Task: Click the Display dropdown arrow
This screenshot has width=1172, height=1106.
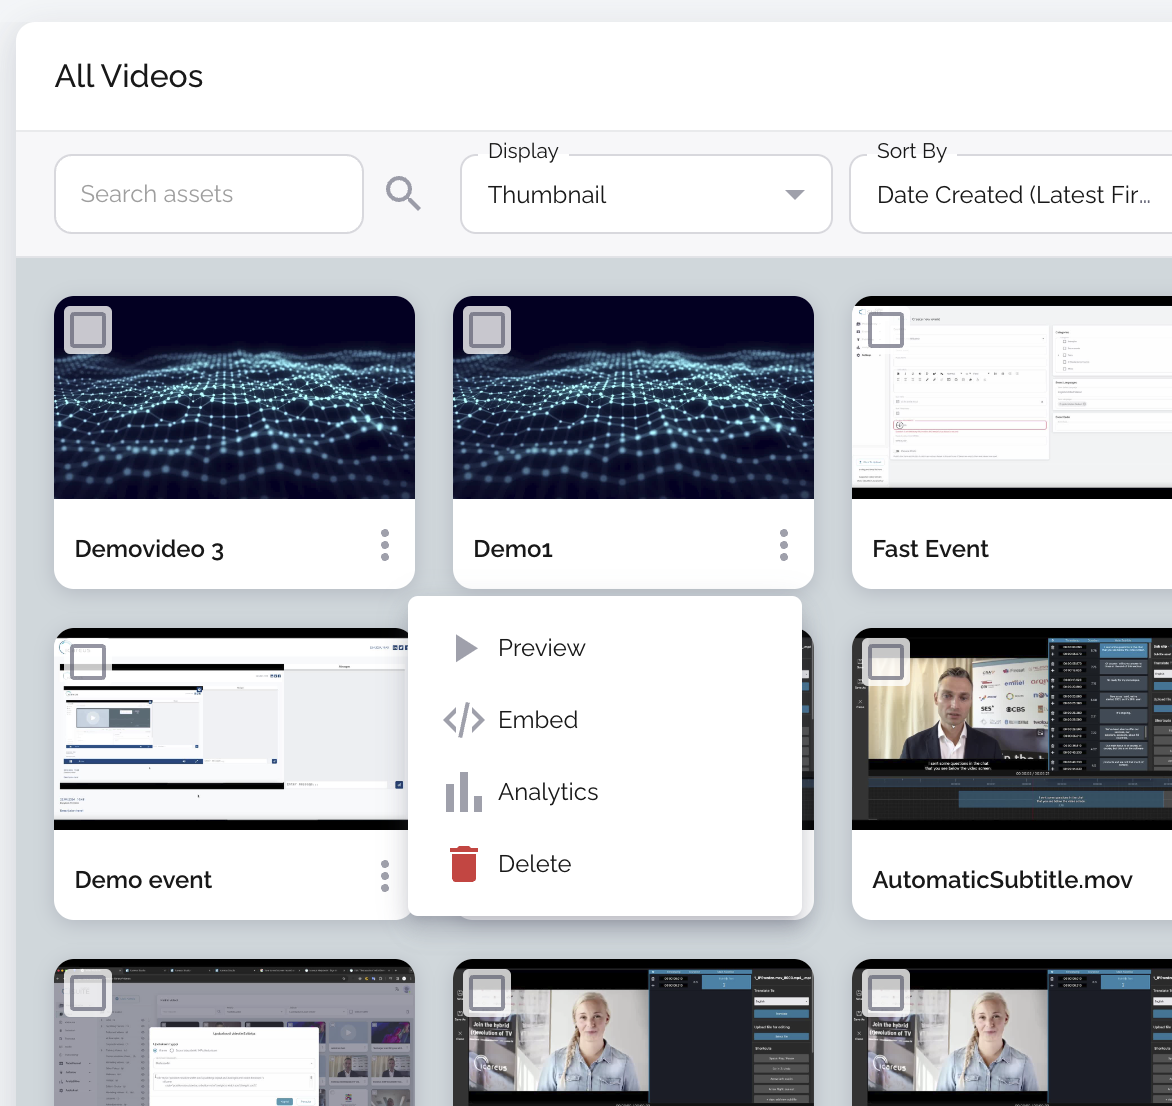Action: [795, 195]
